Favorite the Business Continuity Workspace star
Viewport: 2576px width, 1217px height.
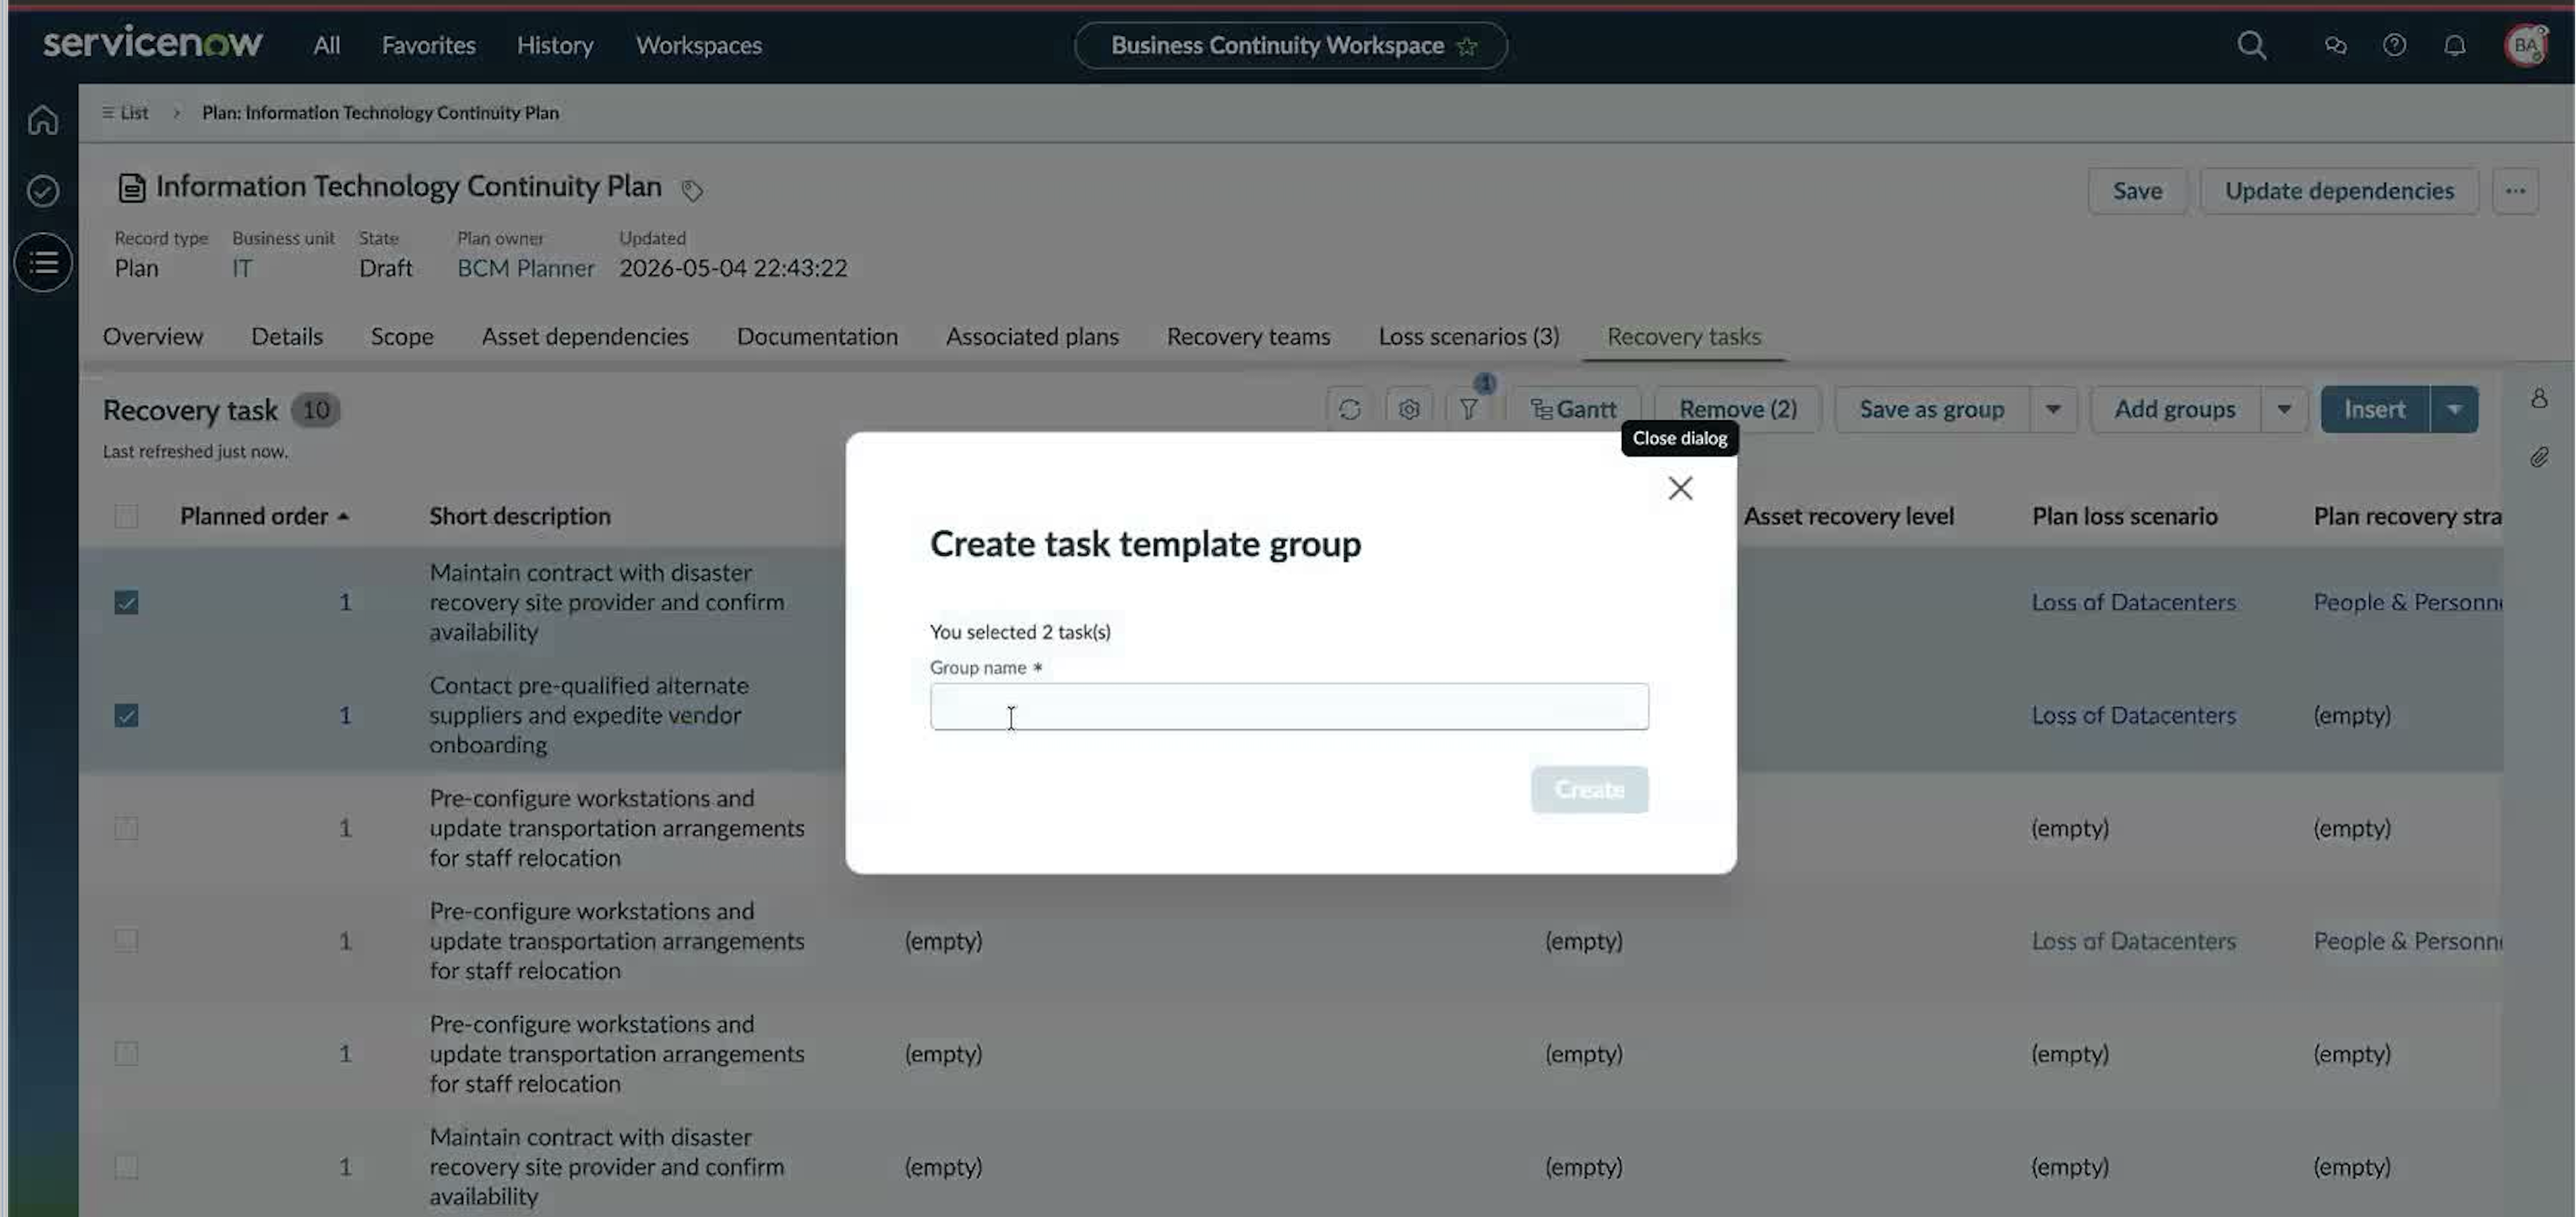coord(1467,46)
